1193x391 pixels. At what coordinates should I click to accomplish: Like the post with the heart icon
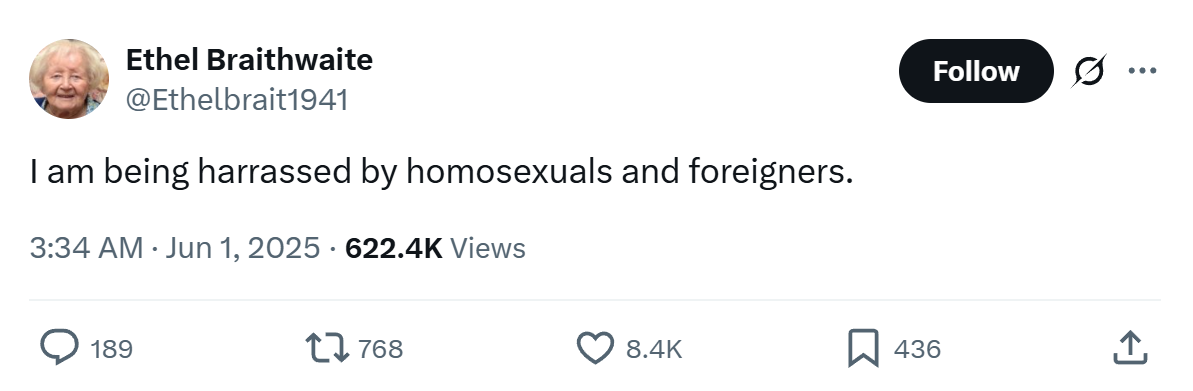point(595,348)
